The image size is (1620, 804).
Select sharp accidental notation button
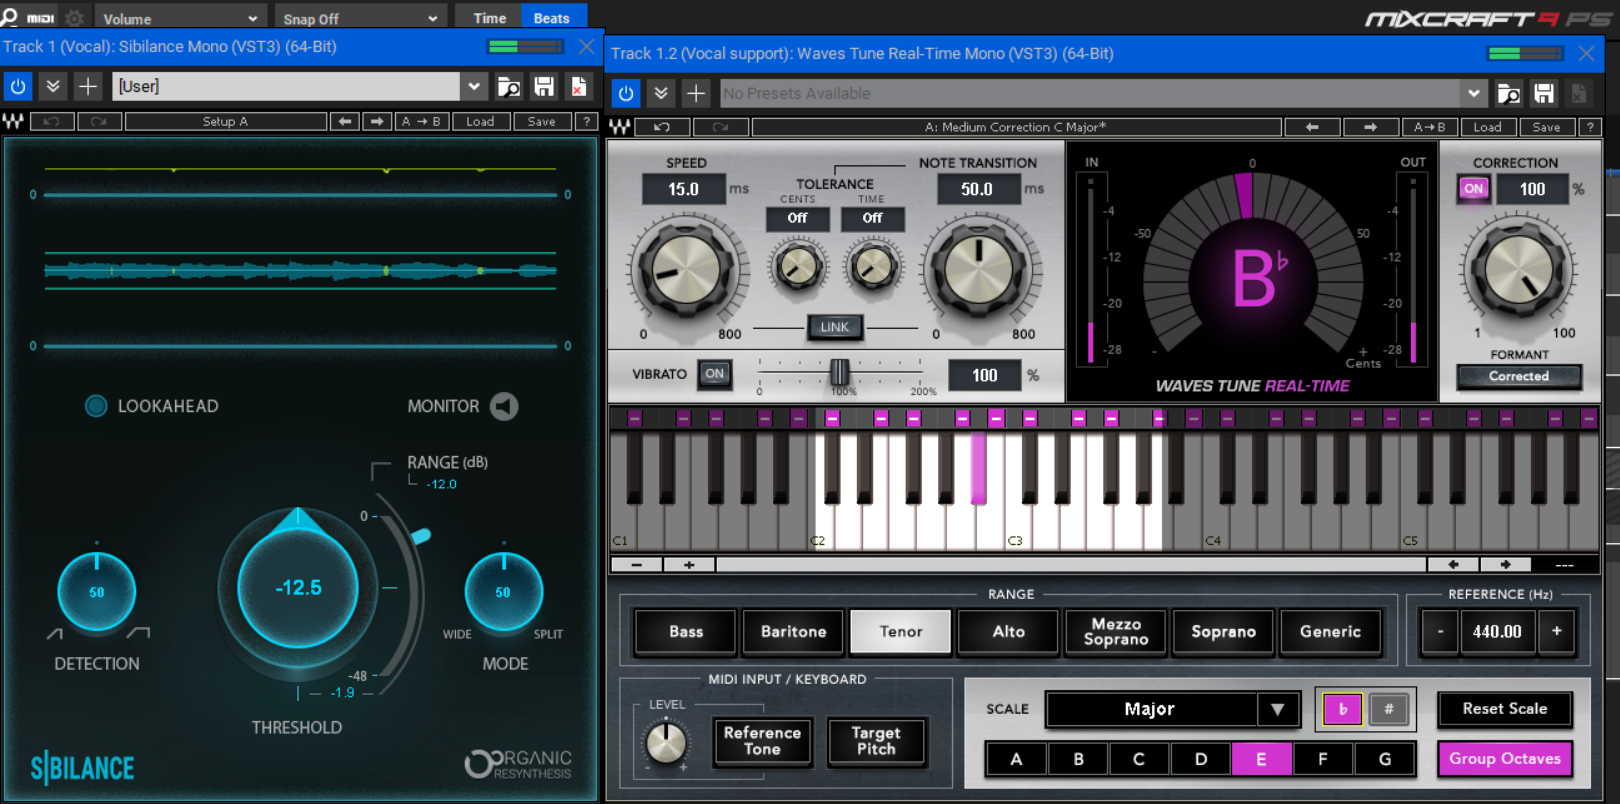pyautogui.click(x=1389, y=709)
